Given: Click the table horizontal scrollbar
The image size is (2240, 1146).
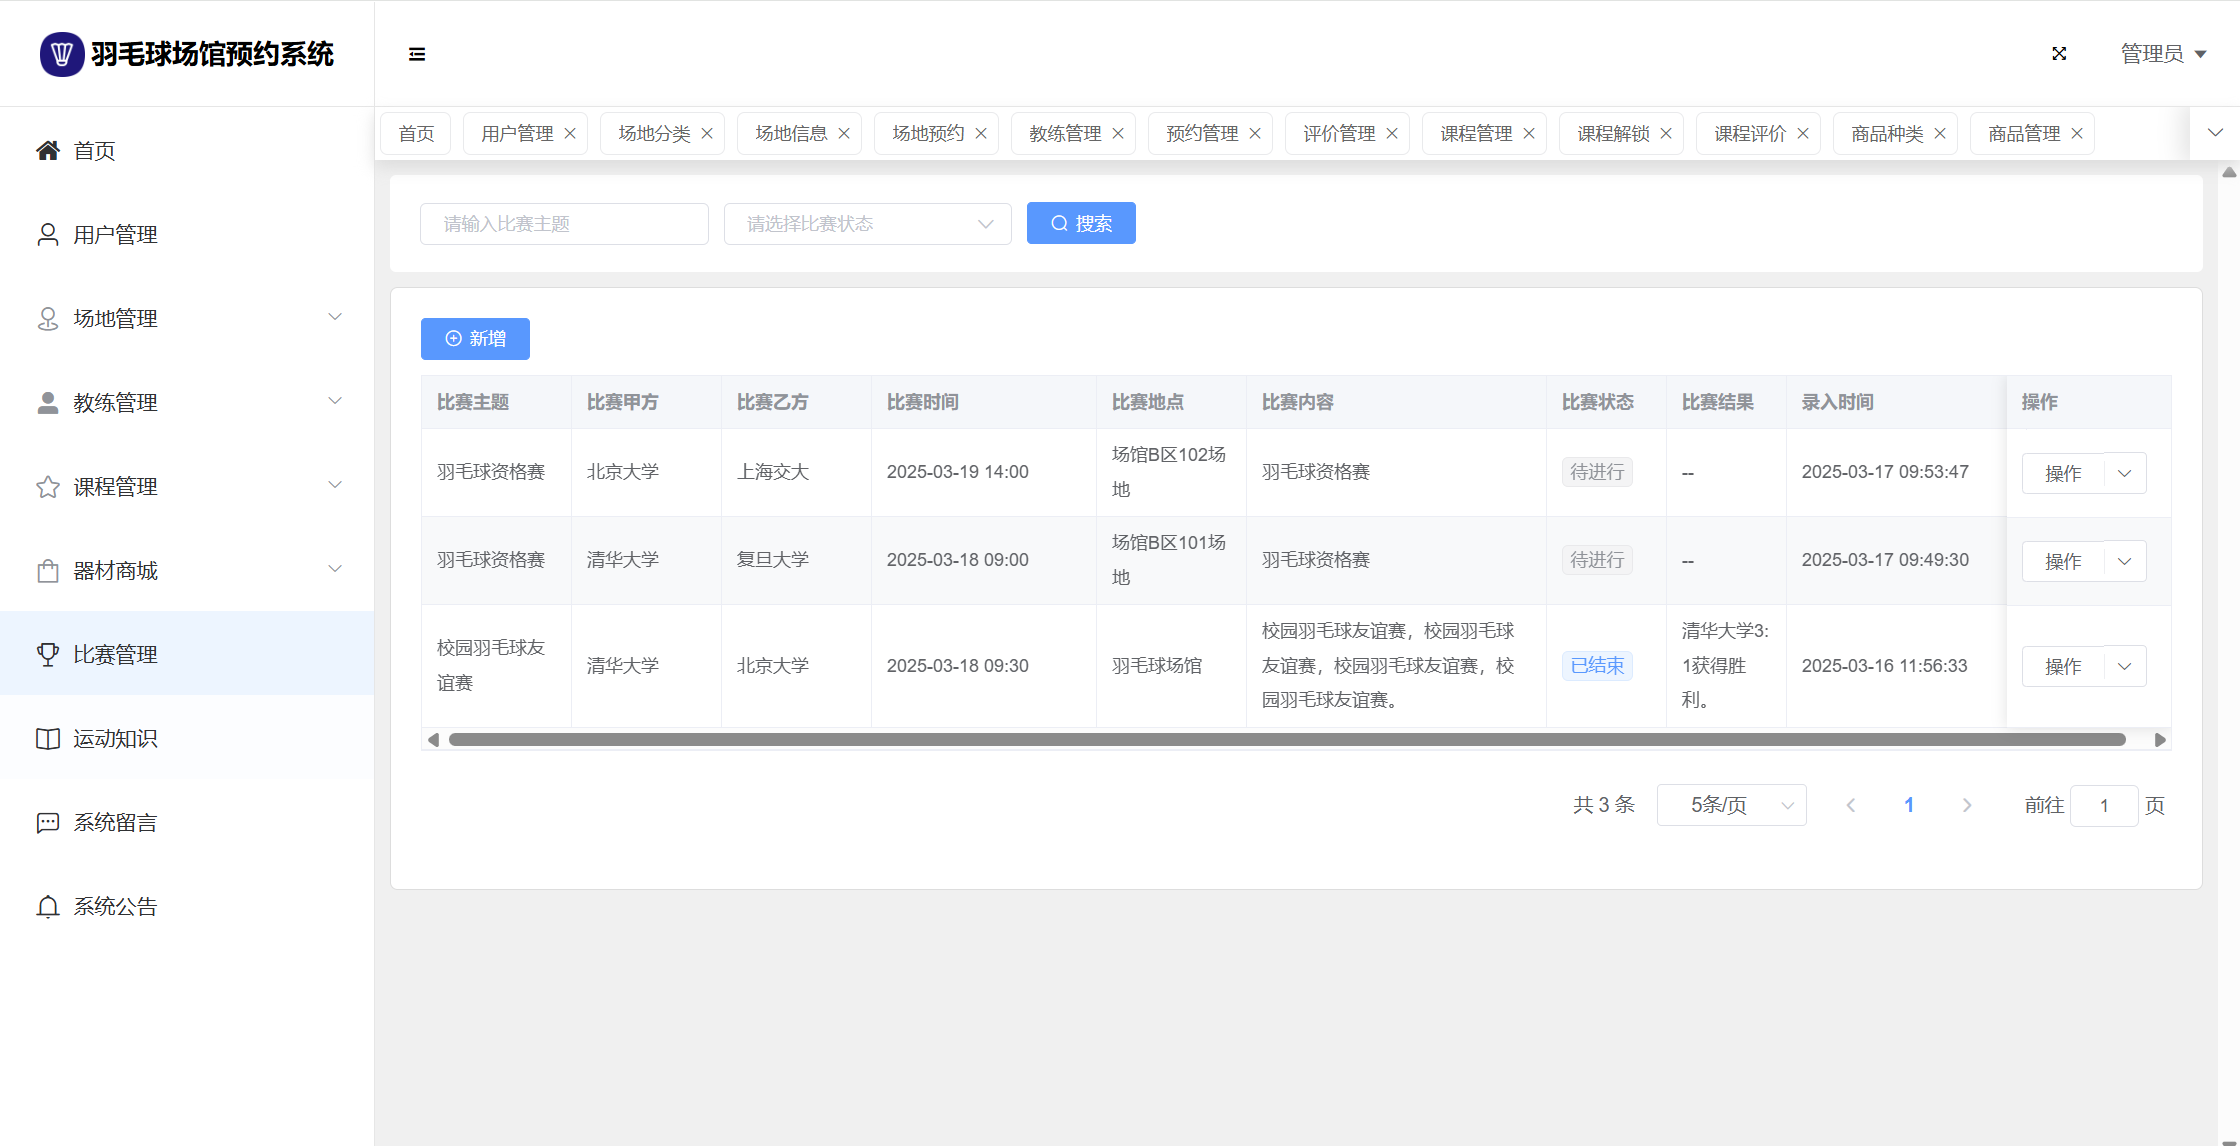Looking at the screenshot, I should [1286, 740].
